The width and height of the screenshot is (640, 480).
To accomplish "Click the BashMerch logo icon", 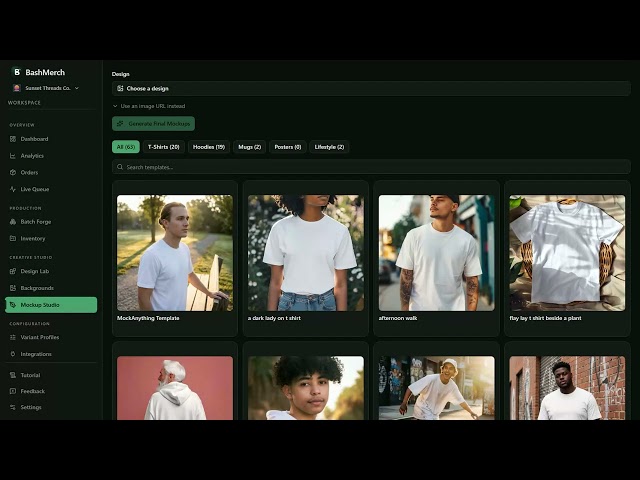I will click(16, 72).
